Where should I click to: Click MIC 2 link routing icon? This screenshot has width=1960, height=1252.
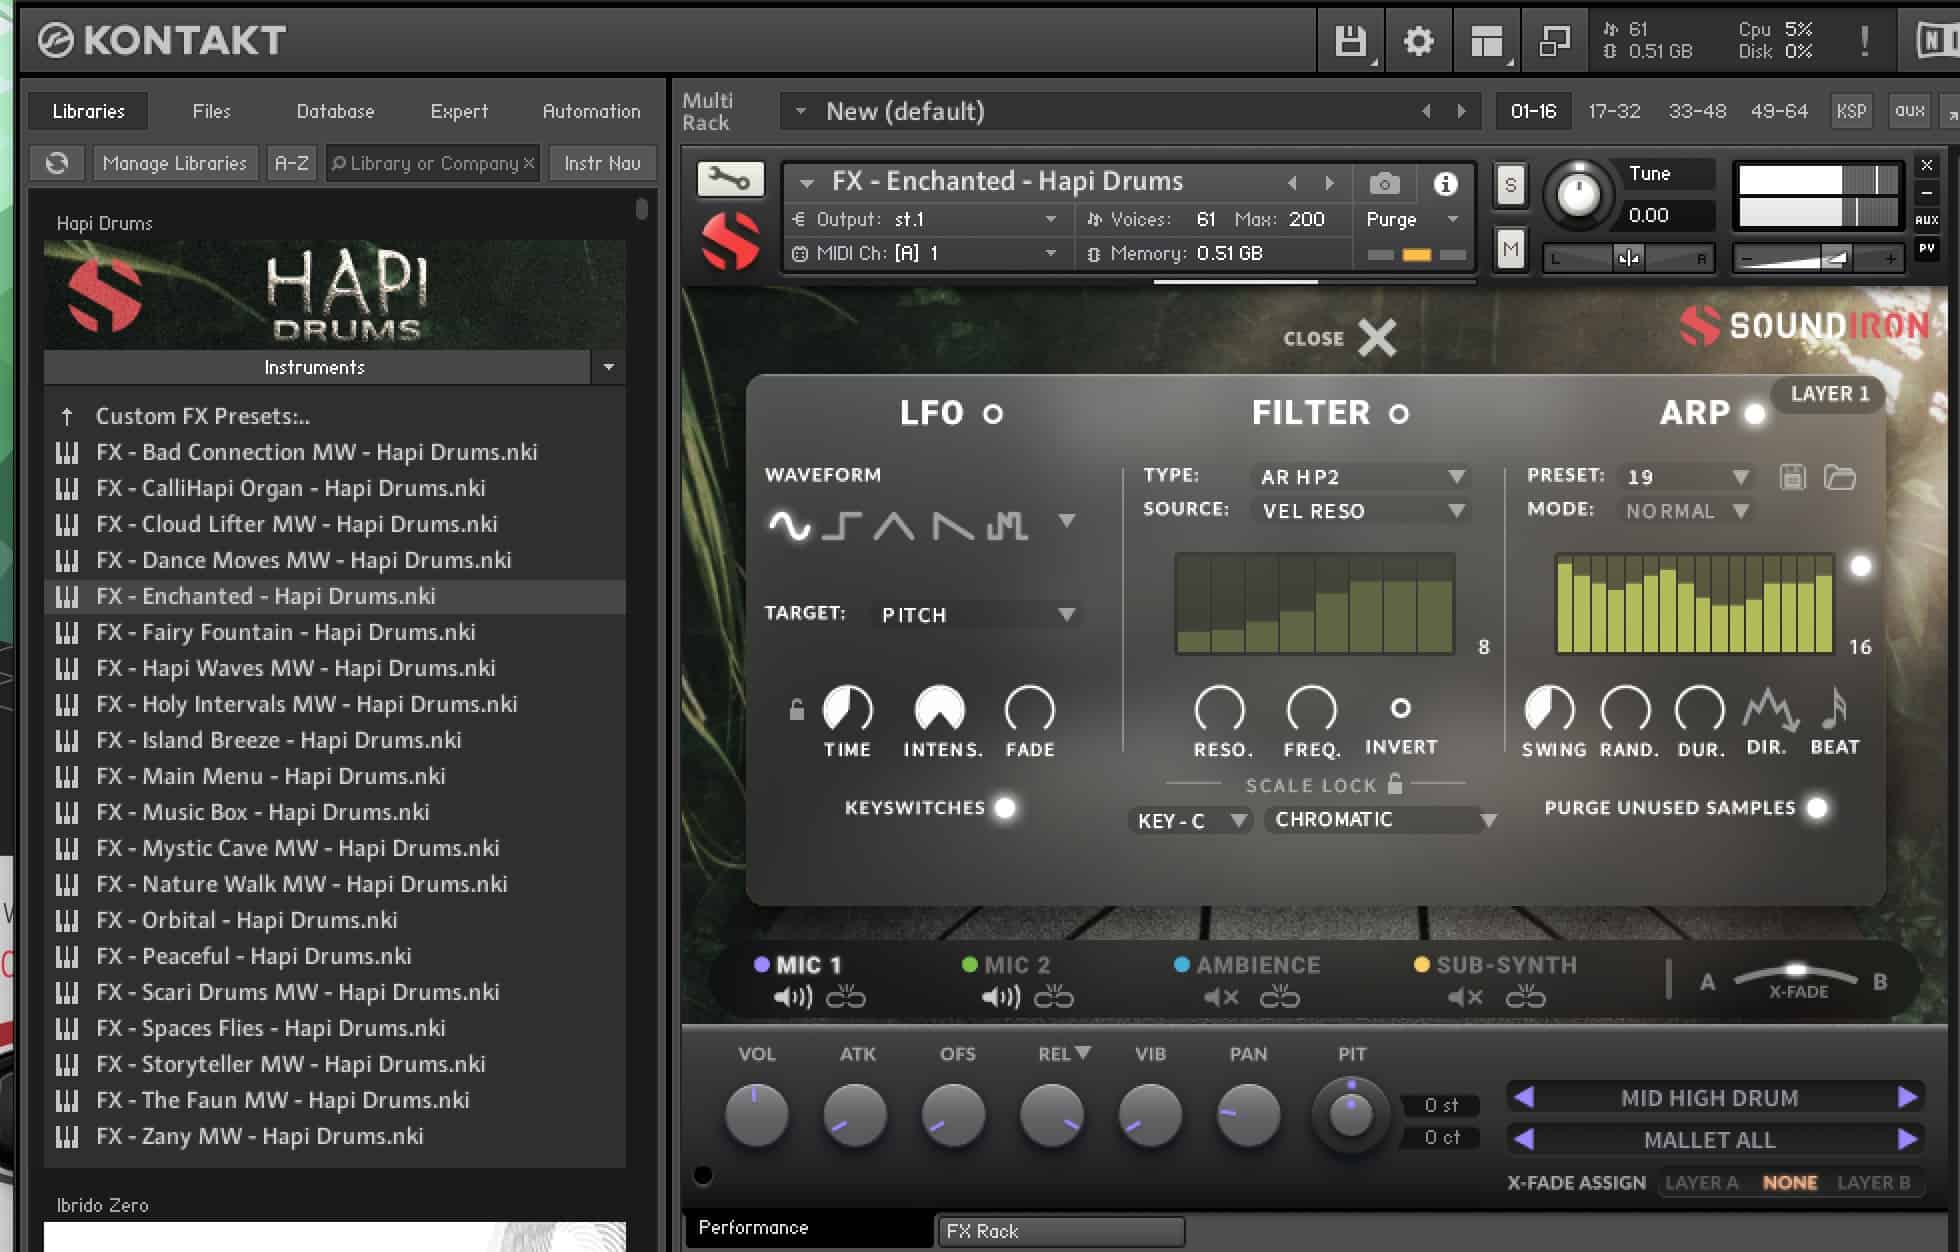[1053, 997]
